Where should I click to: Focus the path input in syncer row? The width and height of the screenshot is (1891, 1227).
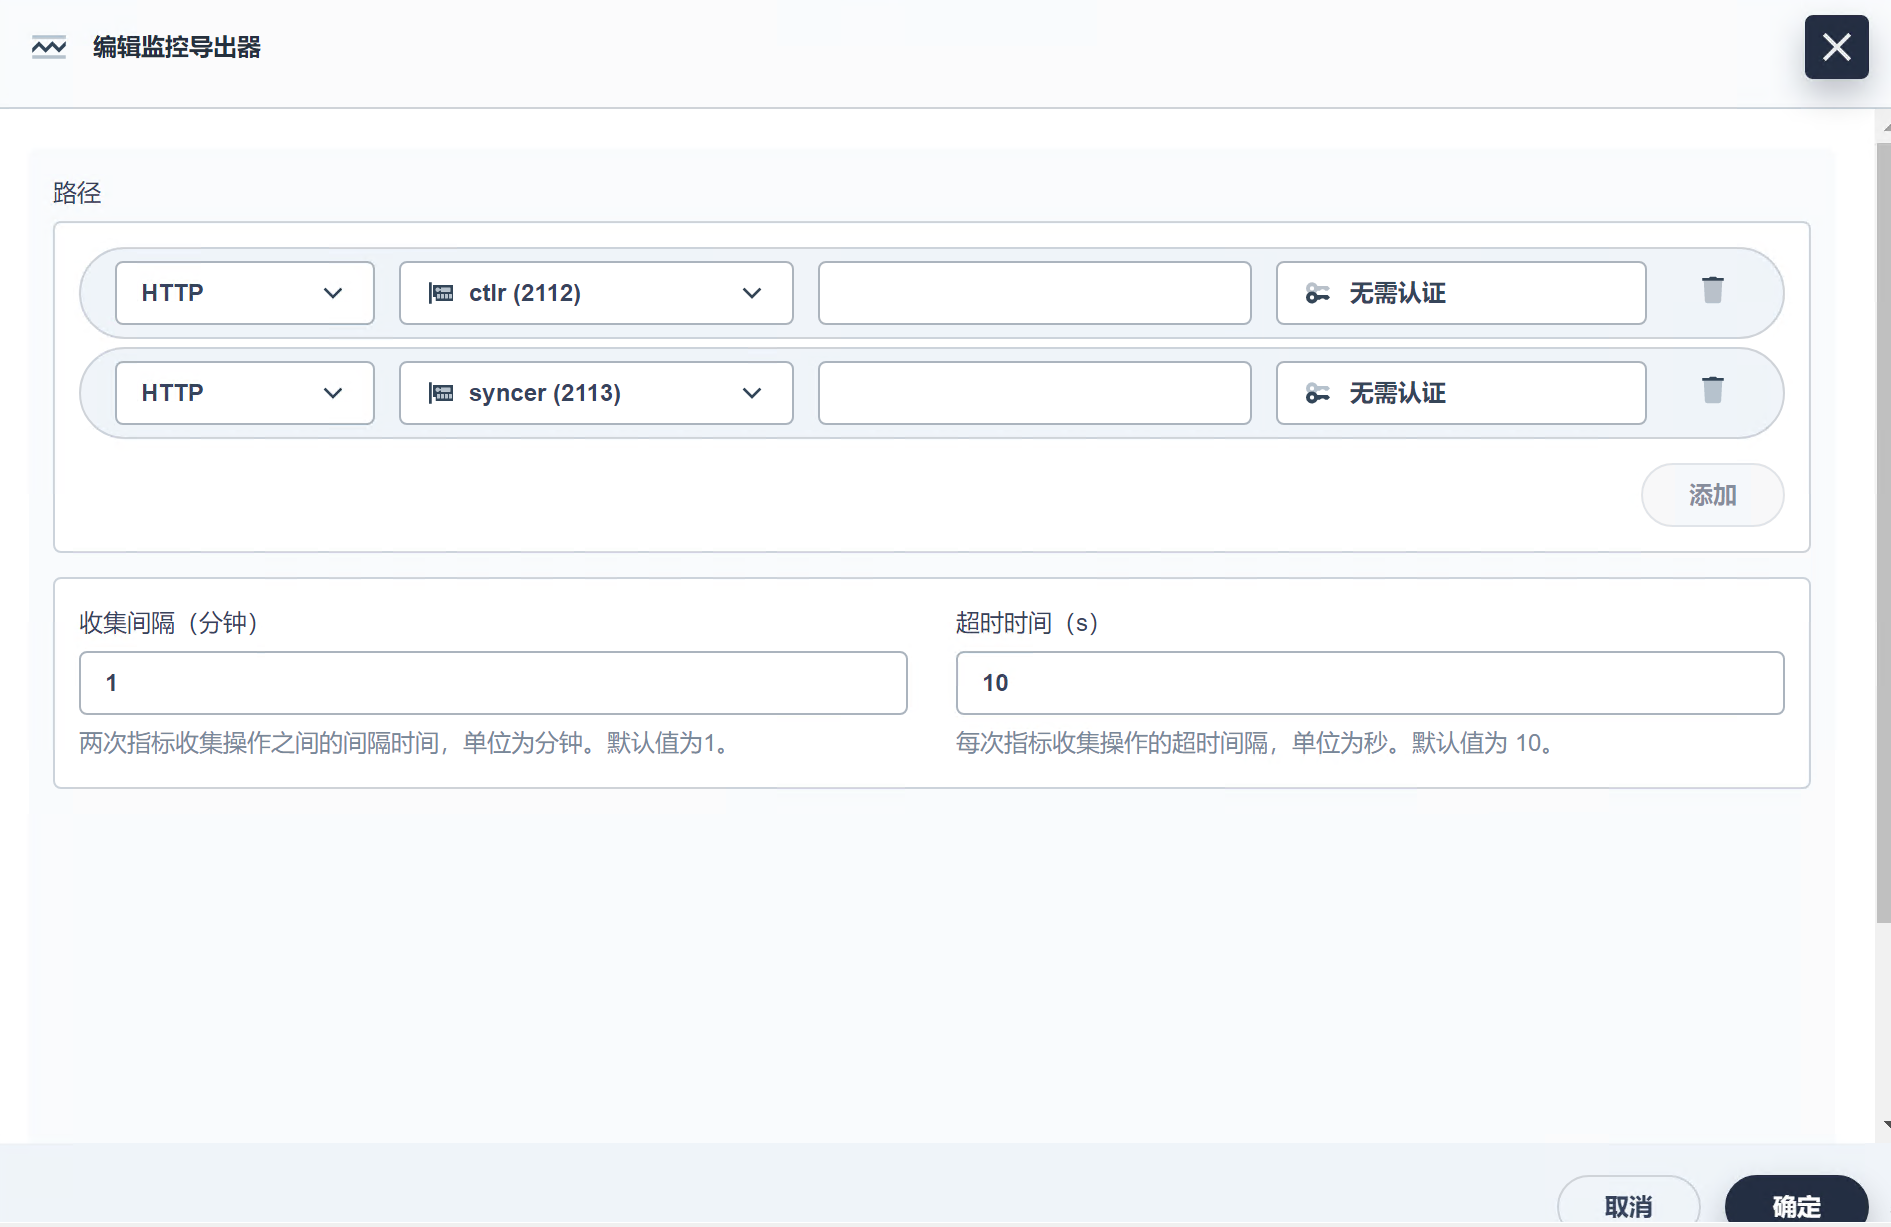click(1035, 393)
